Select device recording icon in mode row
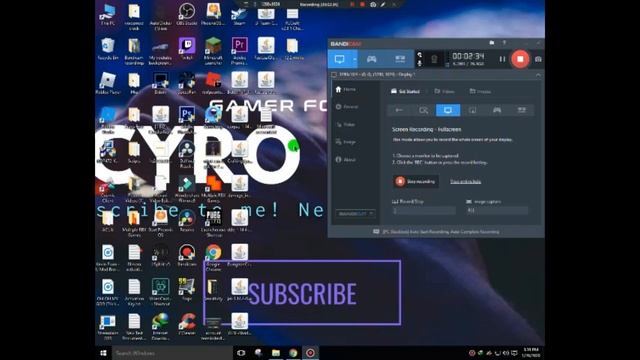This screenshot has width=640, height=360. tap(521, 110)
